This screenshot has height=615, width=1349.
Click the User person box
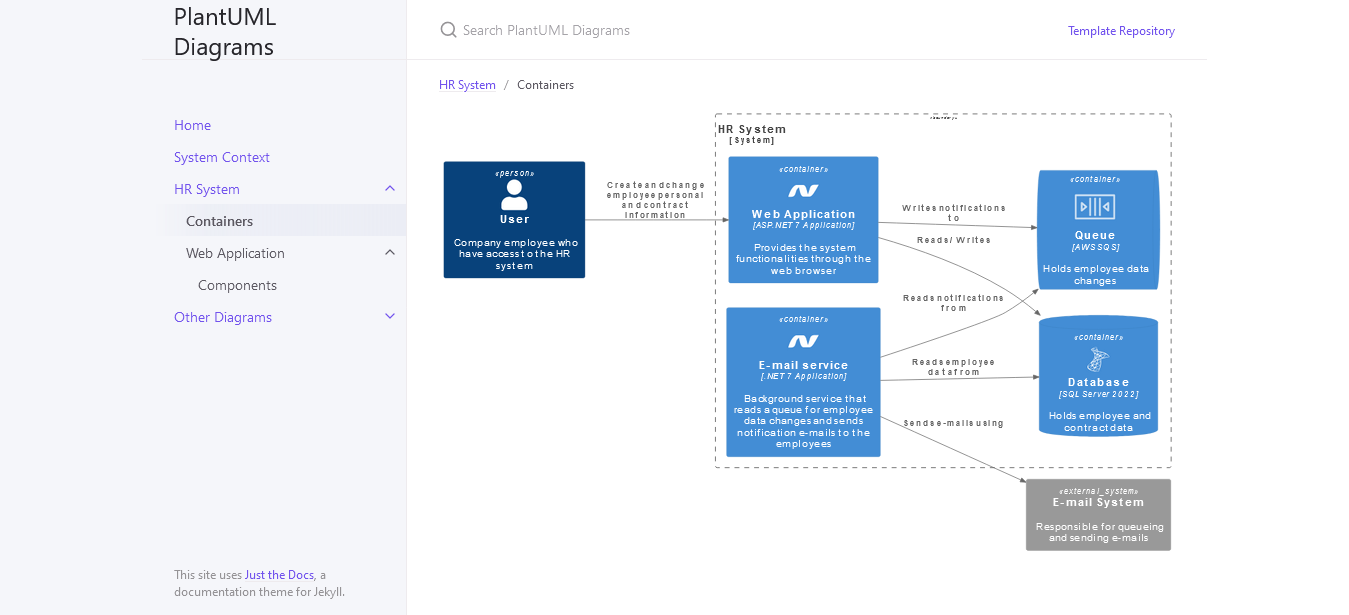click(514, 220)
